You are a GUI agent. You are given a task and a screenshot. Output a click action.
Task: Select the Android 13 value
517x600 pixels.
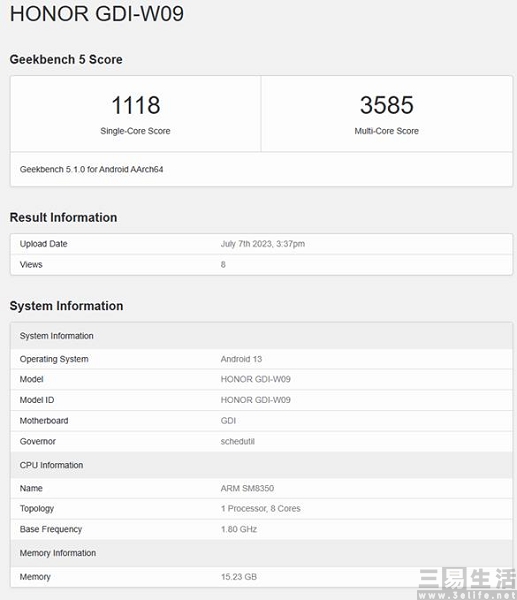tap(241, 359)
